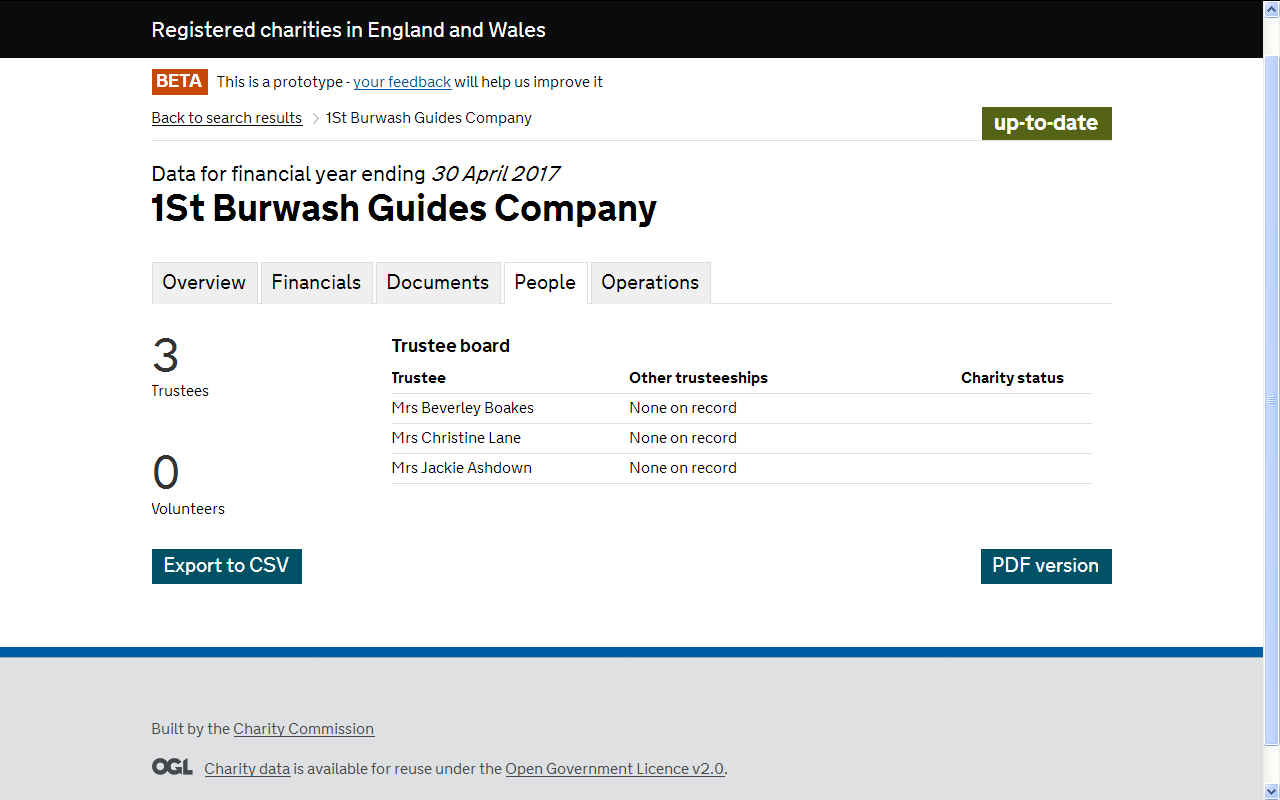Image resolution: width=1280 pixels, height=800 pixels.
Task: Click the breadcrumb '1St Burwash Guides Company'
Action: 429,118
